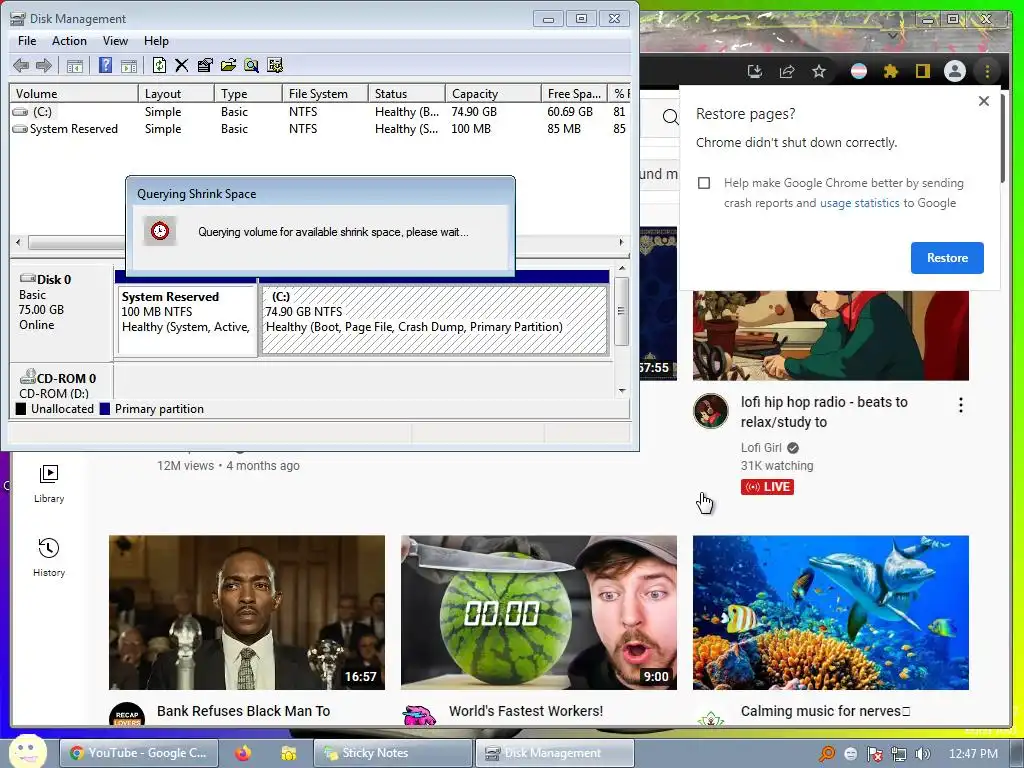Image resolution: width=1024 pixels, height=768 pixels.
Task: Open the Extensions puzzle piece icon
Action: pos(891,71)
